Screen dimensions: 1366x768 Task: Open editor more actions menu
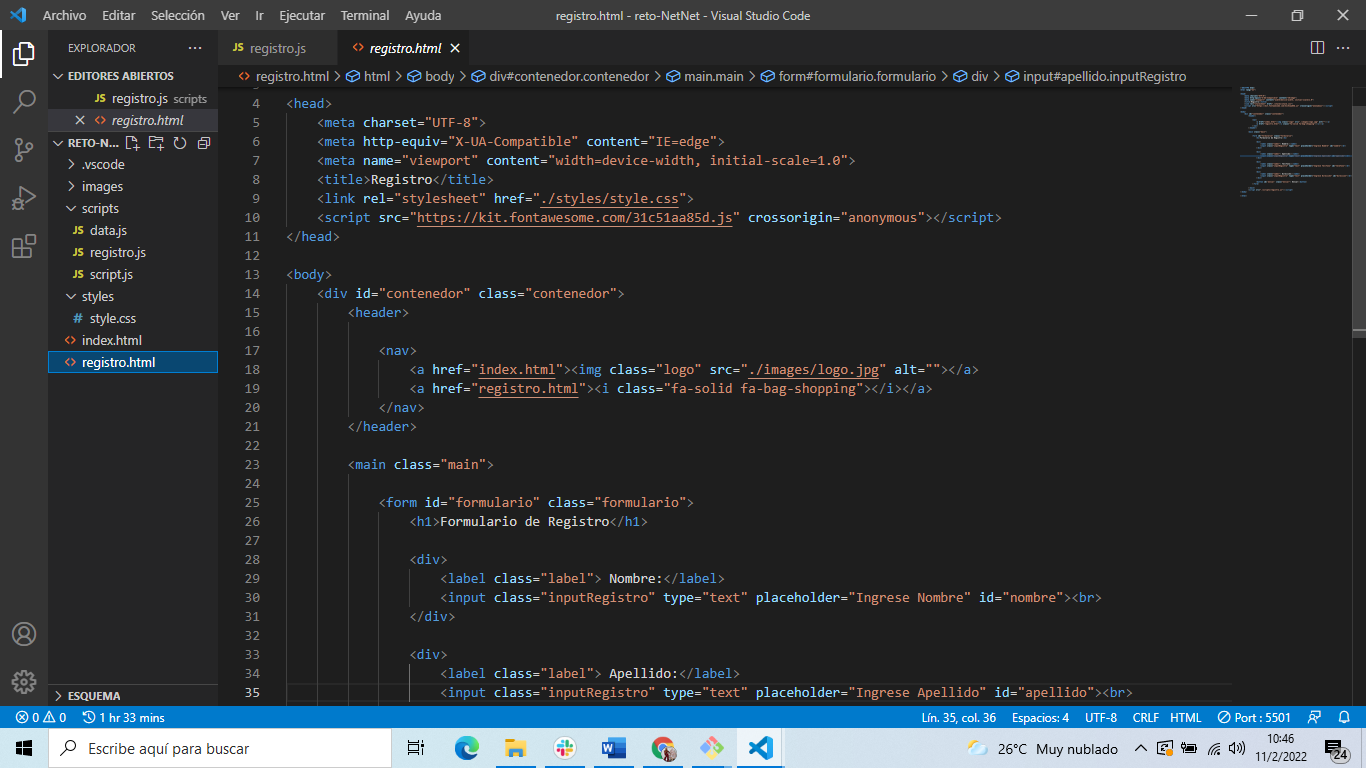[1344, 48]
